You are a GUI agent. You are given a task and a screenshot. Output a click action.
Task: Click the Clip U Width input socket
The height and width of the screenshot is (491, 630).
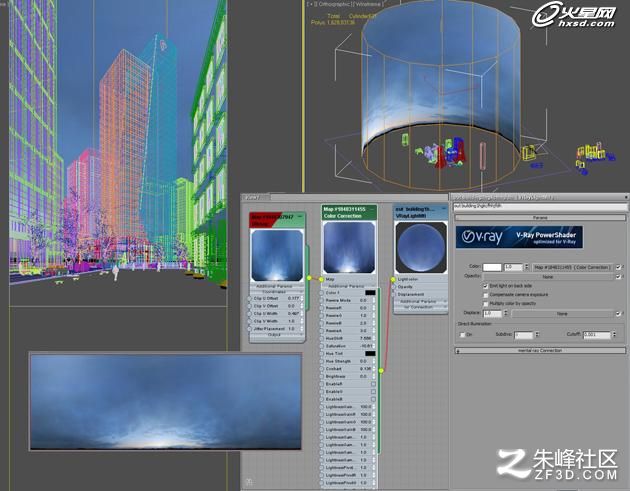point(250,314)
